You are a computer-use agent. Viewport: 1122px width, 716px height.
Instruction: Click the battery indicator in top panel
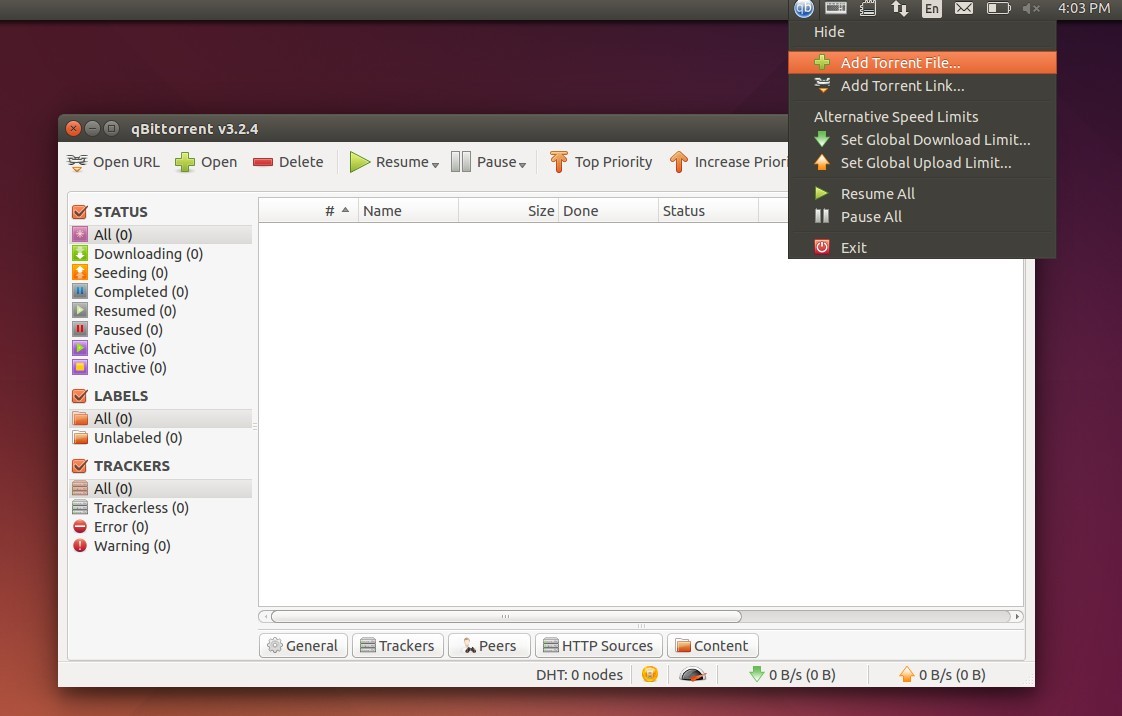998,8
